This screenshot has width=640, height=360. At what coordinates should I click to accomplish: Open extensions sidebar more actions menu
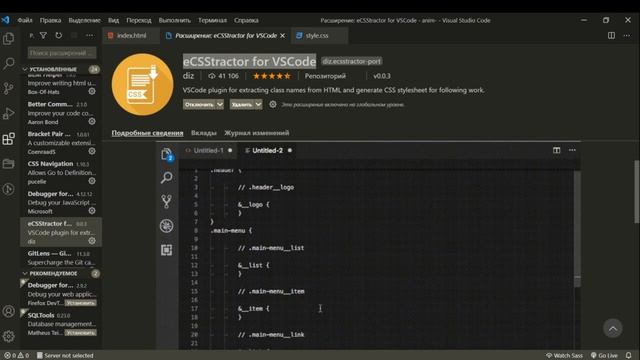[x=89, y=36]
